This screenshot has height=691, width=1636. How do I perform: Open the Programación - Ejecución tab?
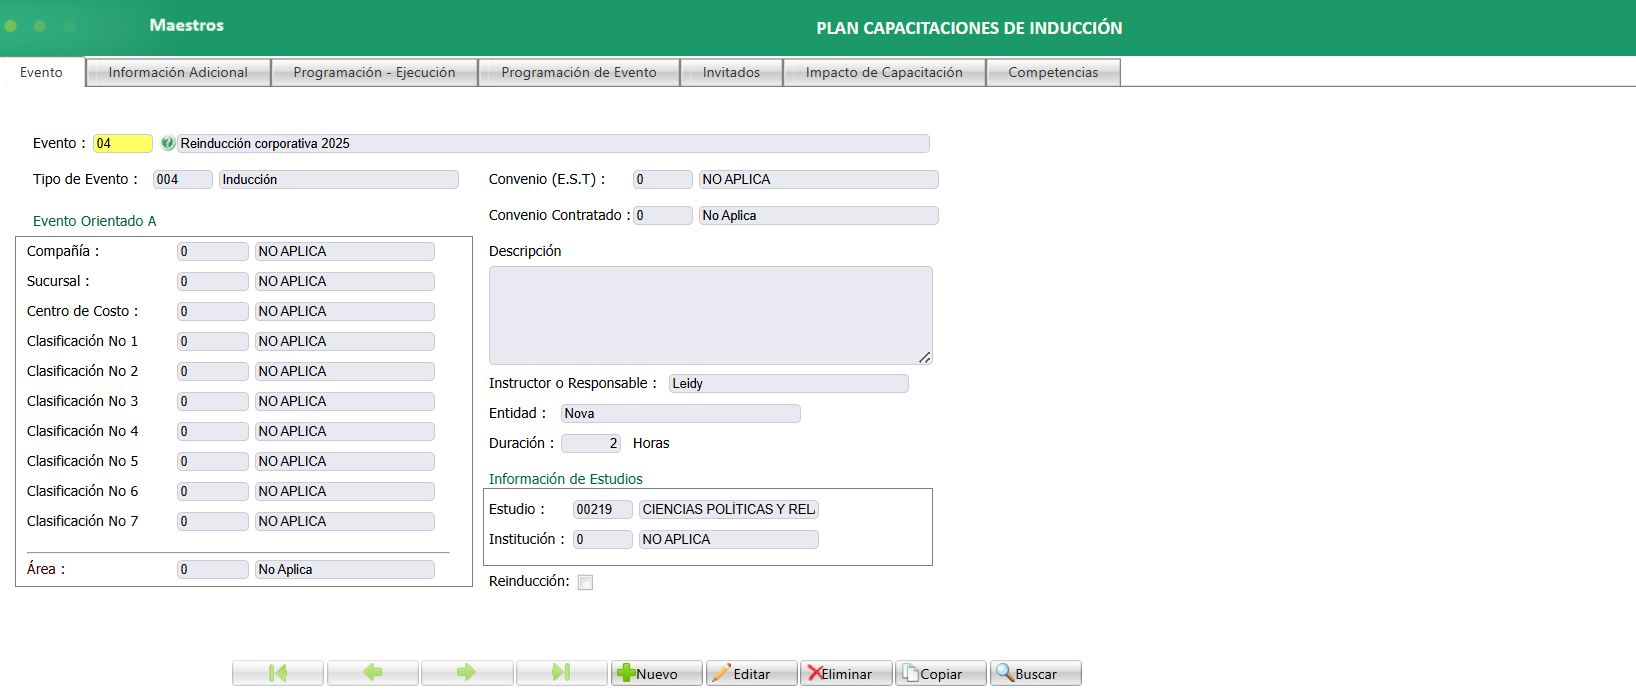tap(374, 72)
